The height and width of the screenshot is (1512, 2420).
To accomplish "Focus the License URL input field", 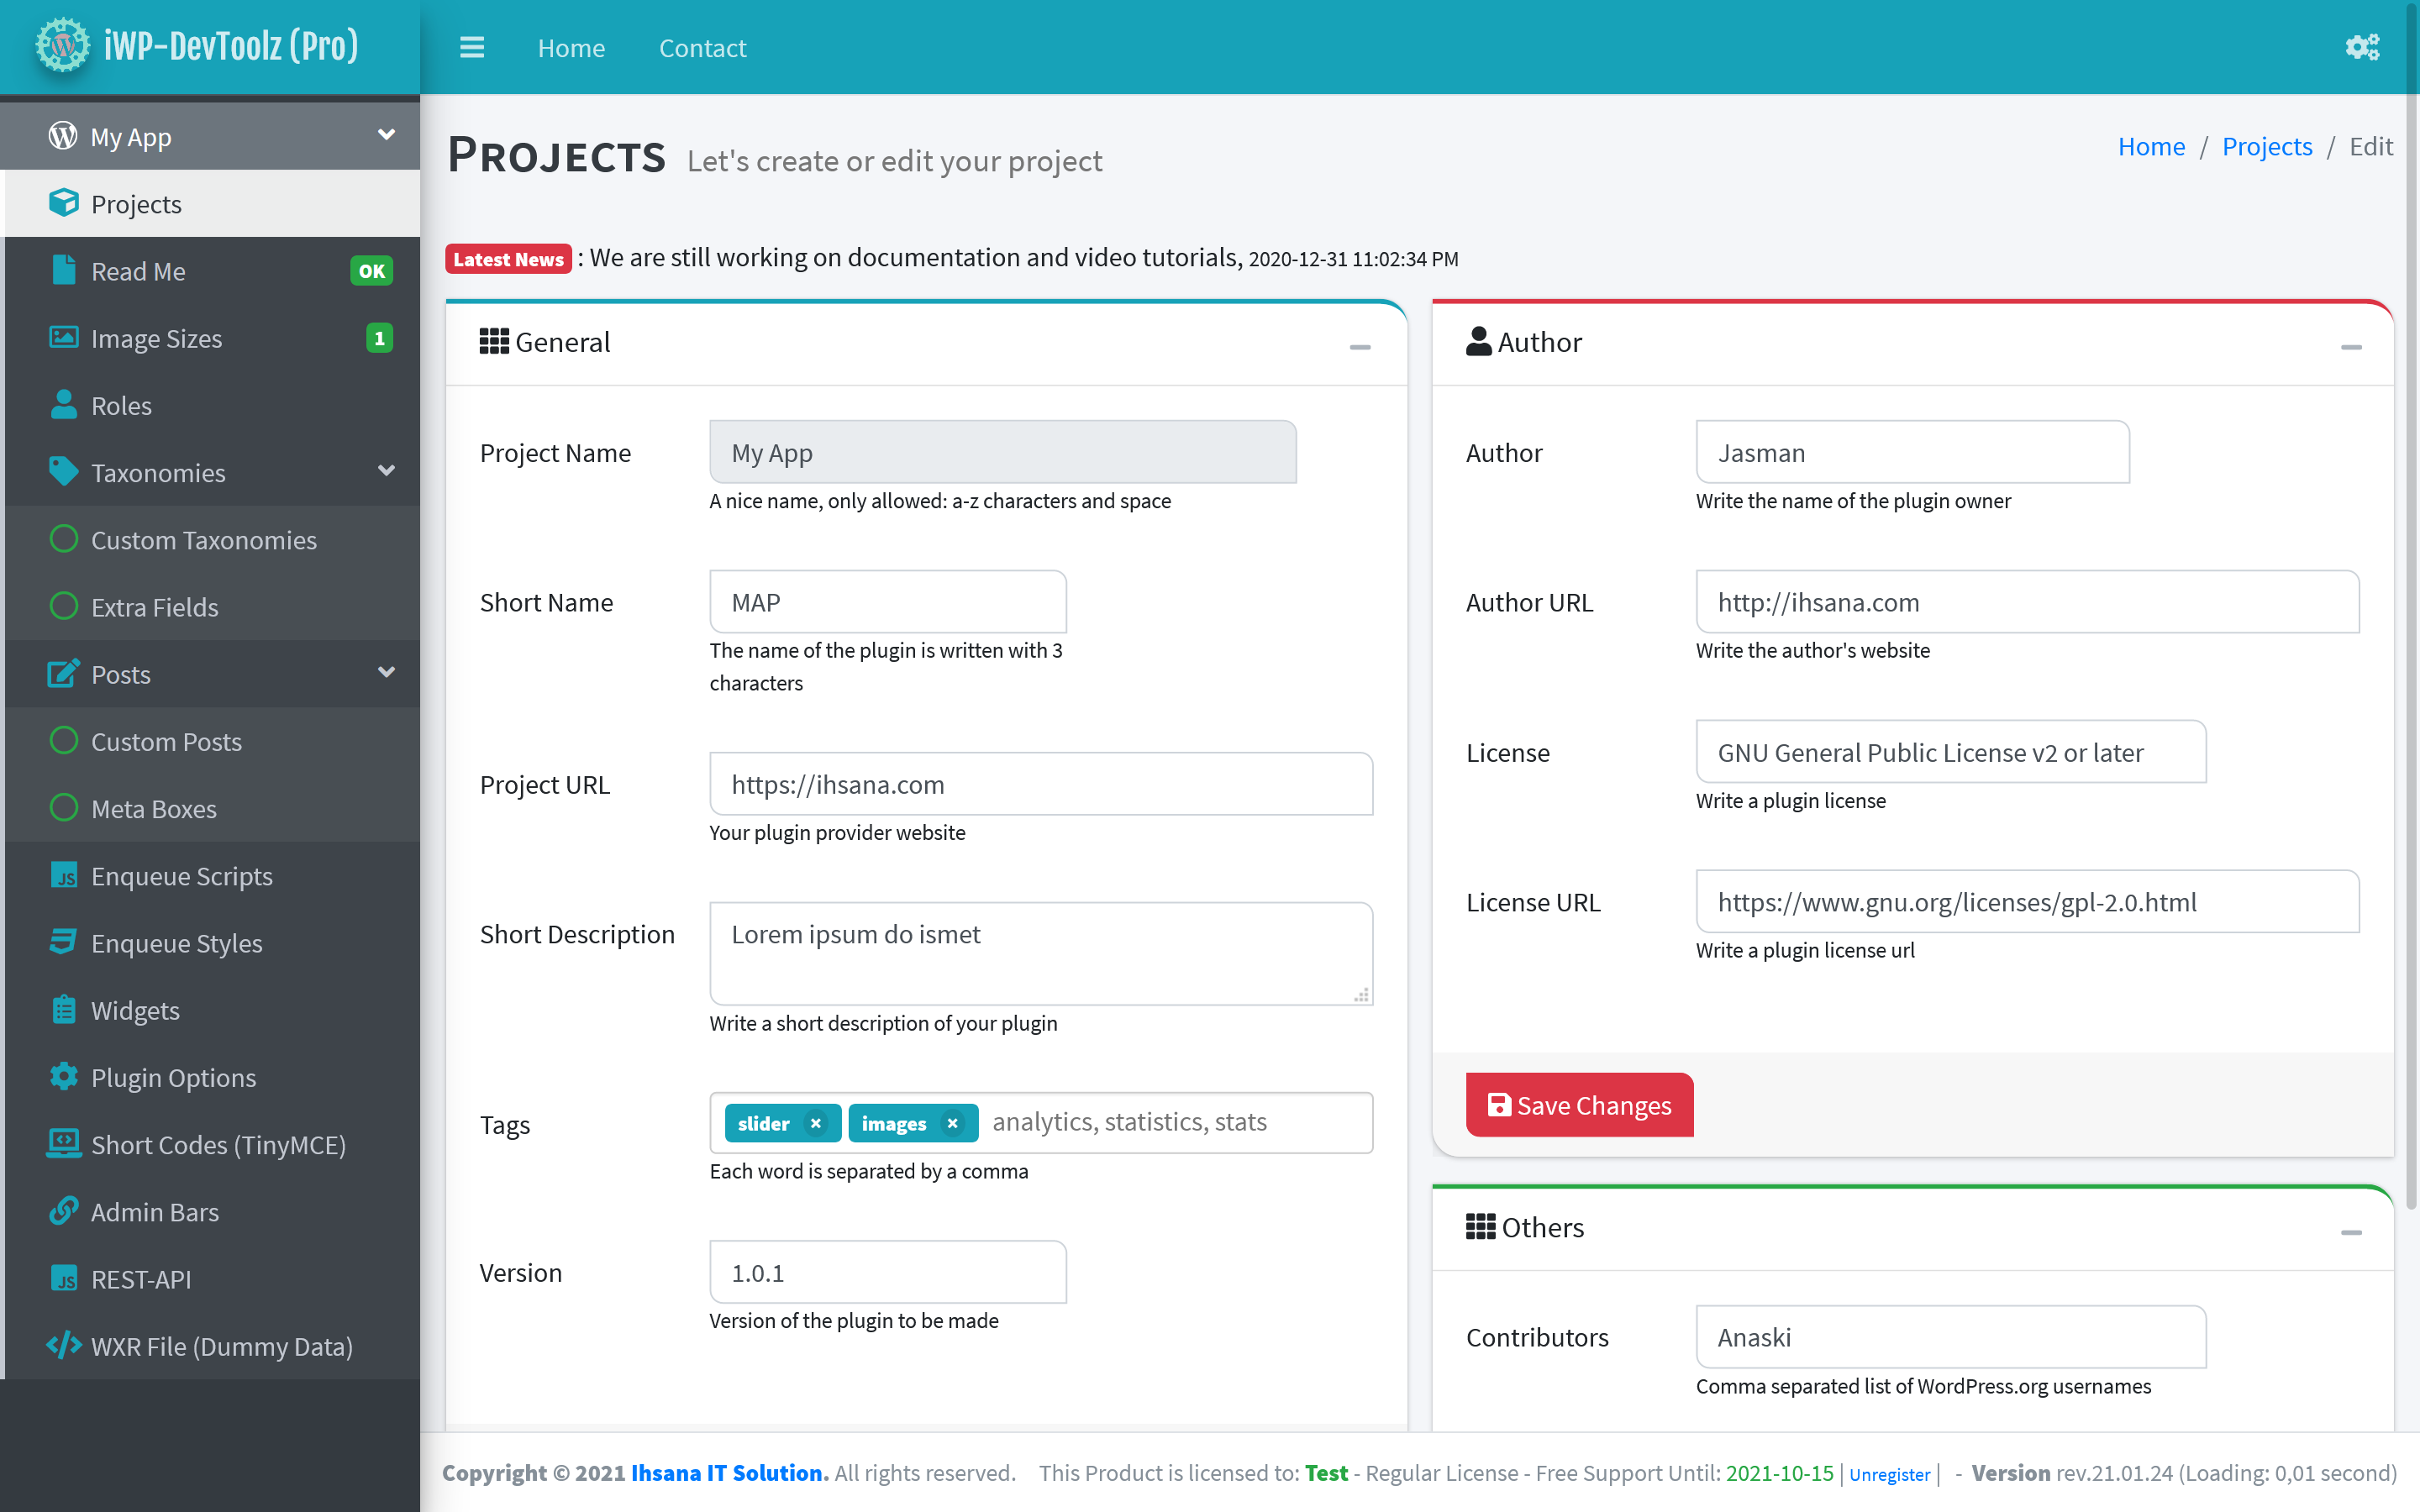I will 2027,901.
